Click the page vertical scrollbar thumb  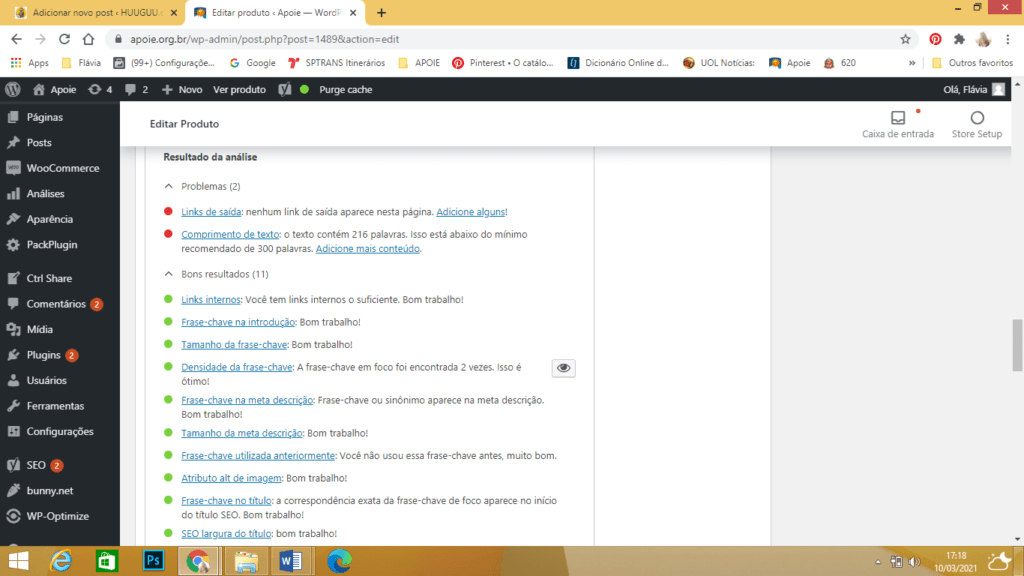click(x=1017, y=345)
